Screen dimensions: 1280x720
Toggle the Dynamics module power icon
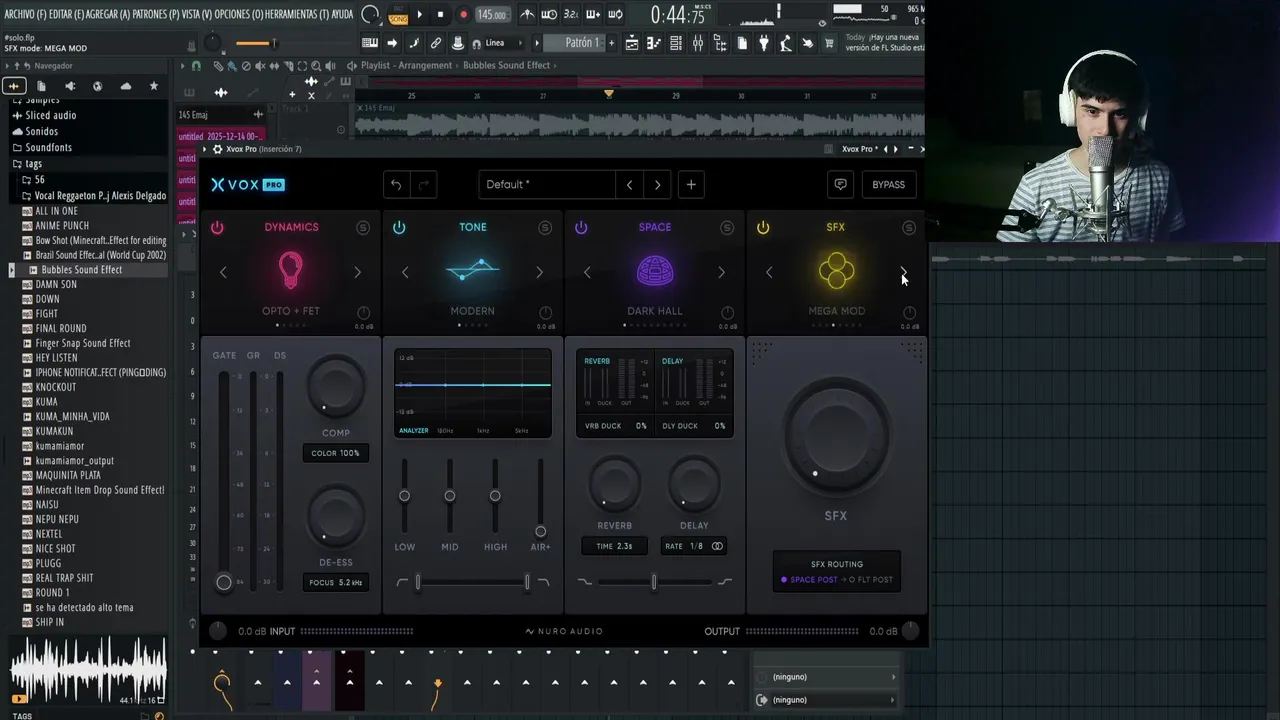click(x=217, y=228)
